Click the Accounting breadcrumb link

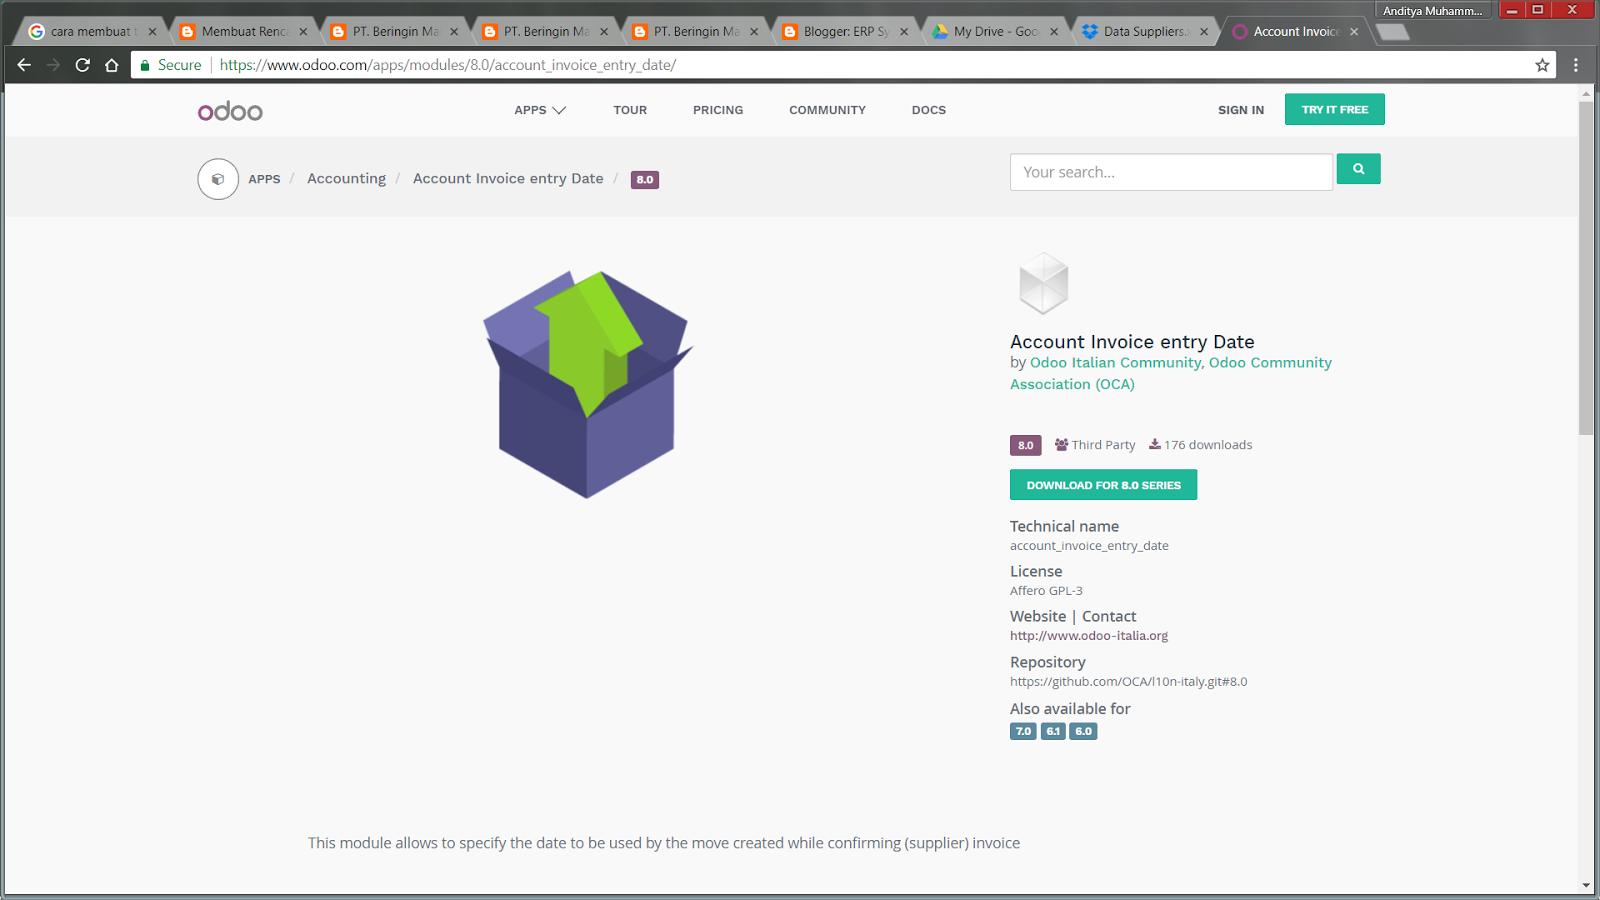346,179
